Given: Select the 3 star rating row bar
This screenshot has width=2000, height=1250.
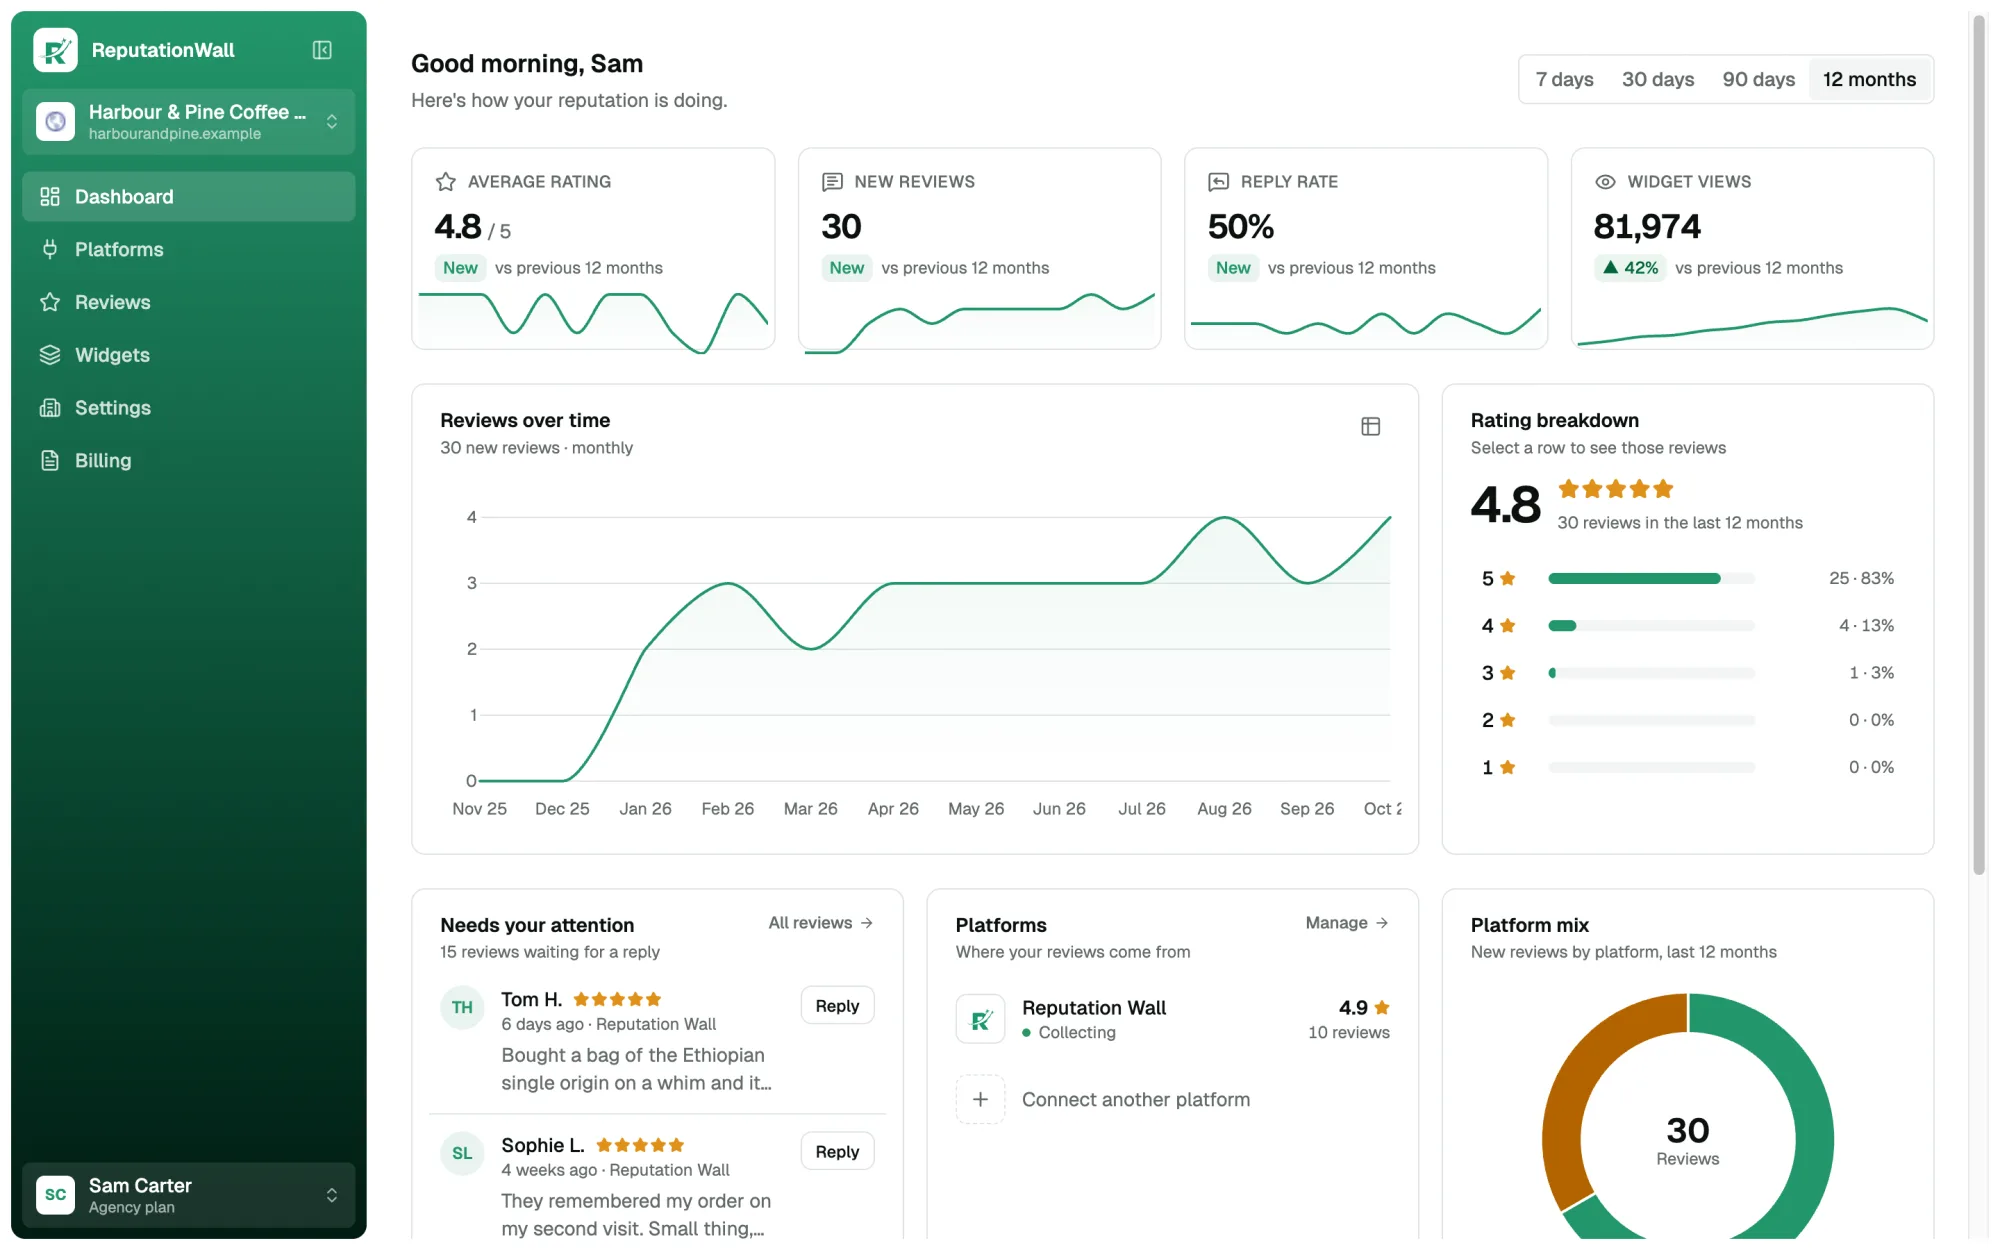Looking at the screenshot, I should tap(1651, 673).
